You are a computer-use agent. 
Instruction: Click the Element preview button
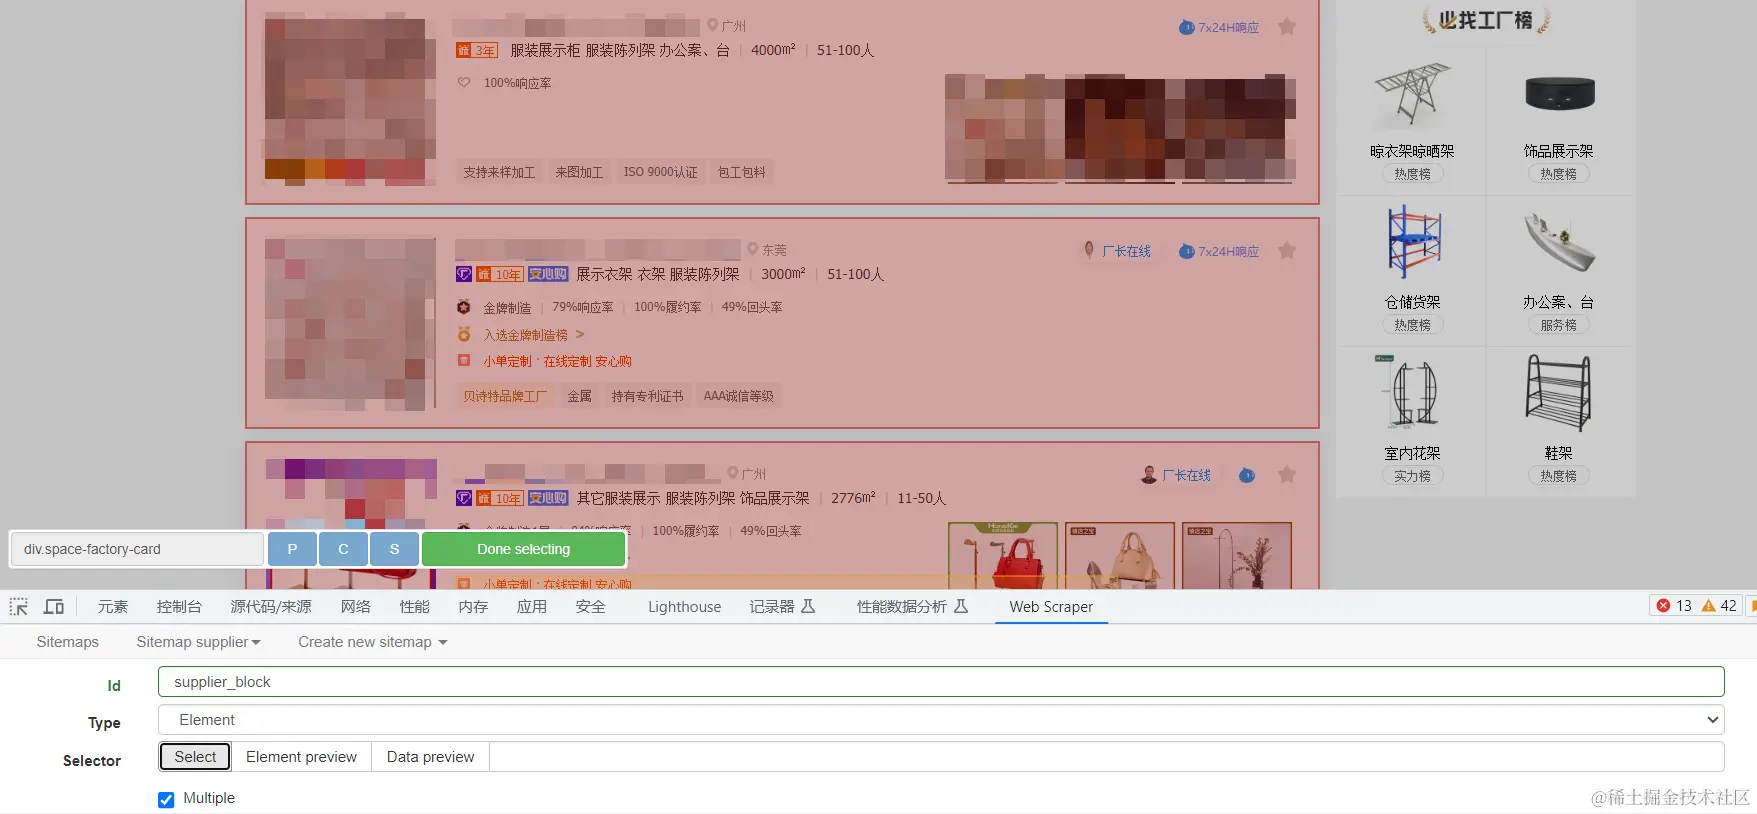(301, 757)
